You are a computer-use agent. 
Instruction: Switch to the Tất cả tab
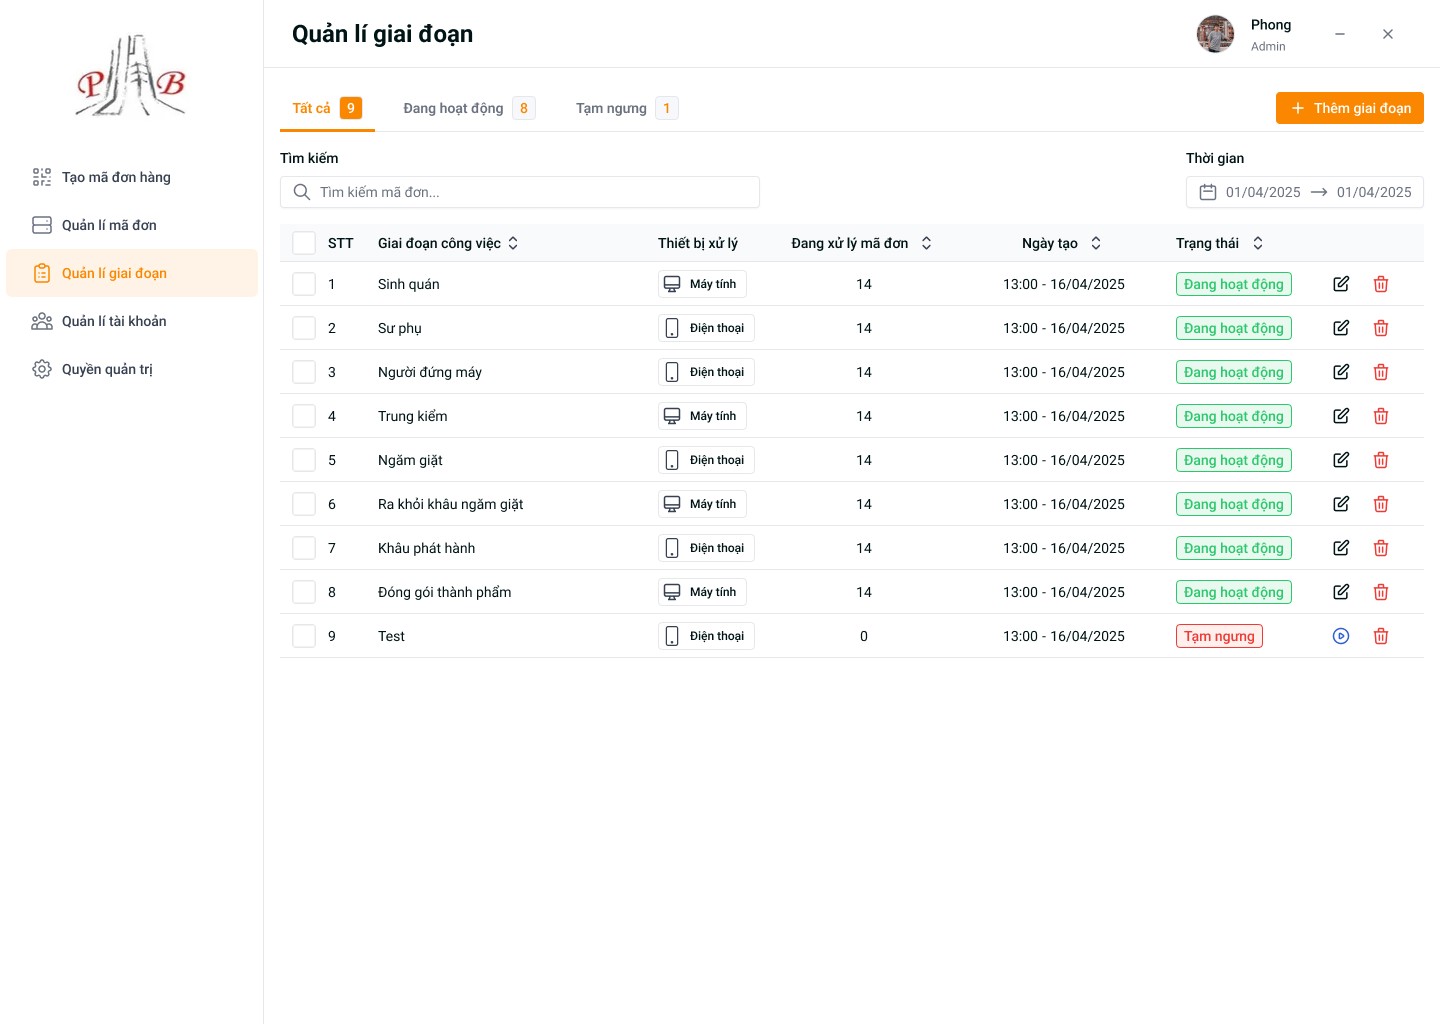click(327, 108)
